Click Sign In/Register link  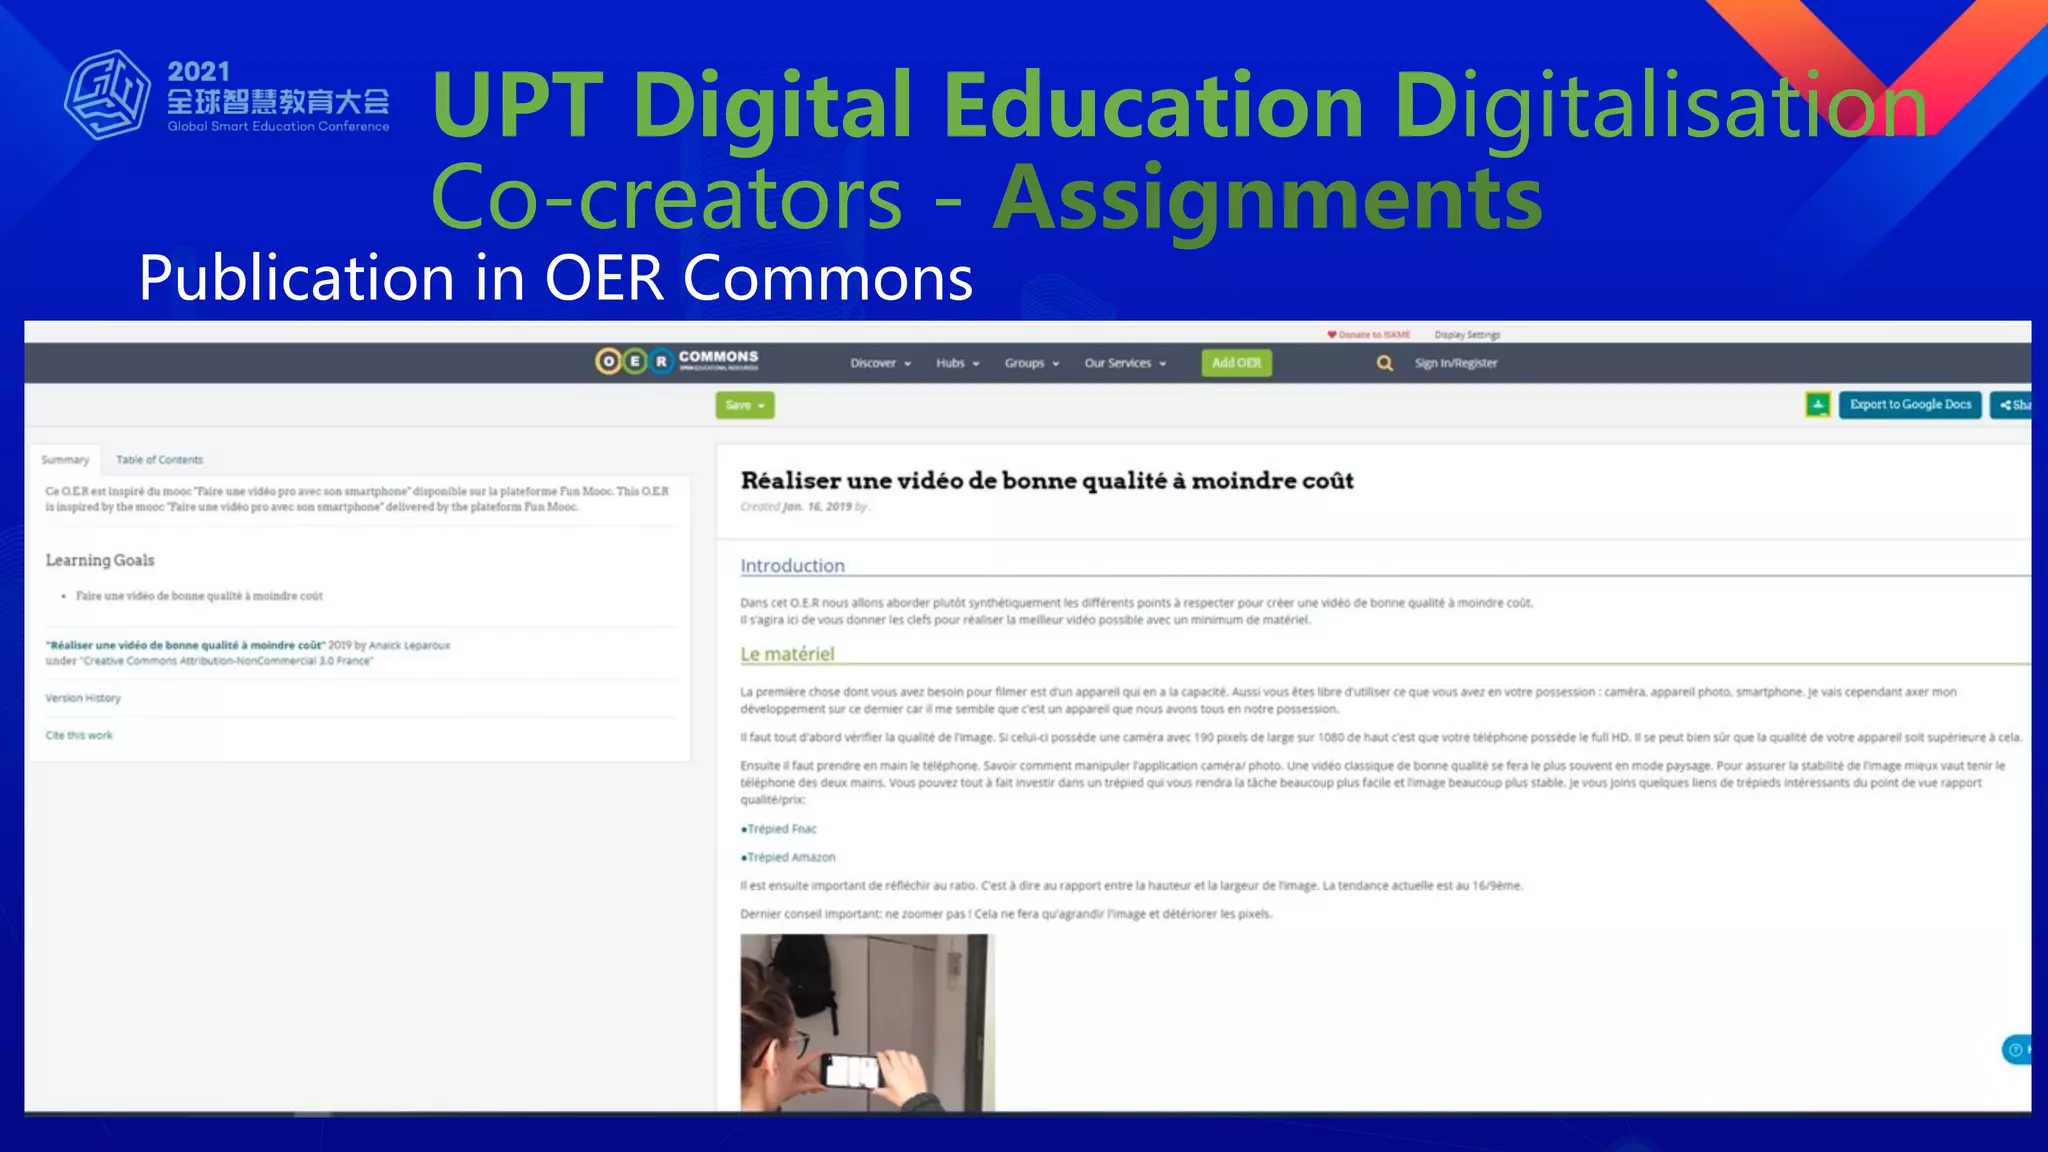point(1456,363)
